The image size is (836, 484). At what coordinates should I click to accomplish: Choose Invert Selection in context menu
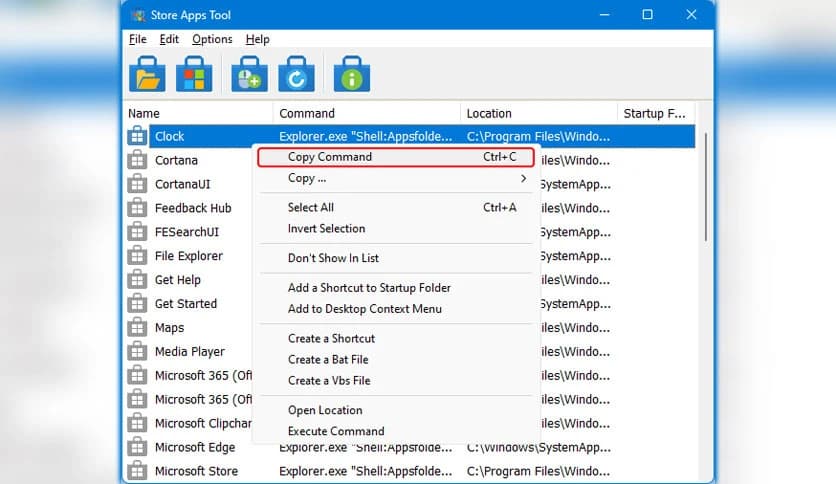coord(396,229)
